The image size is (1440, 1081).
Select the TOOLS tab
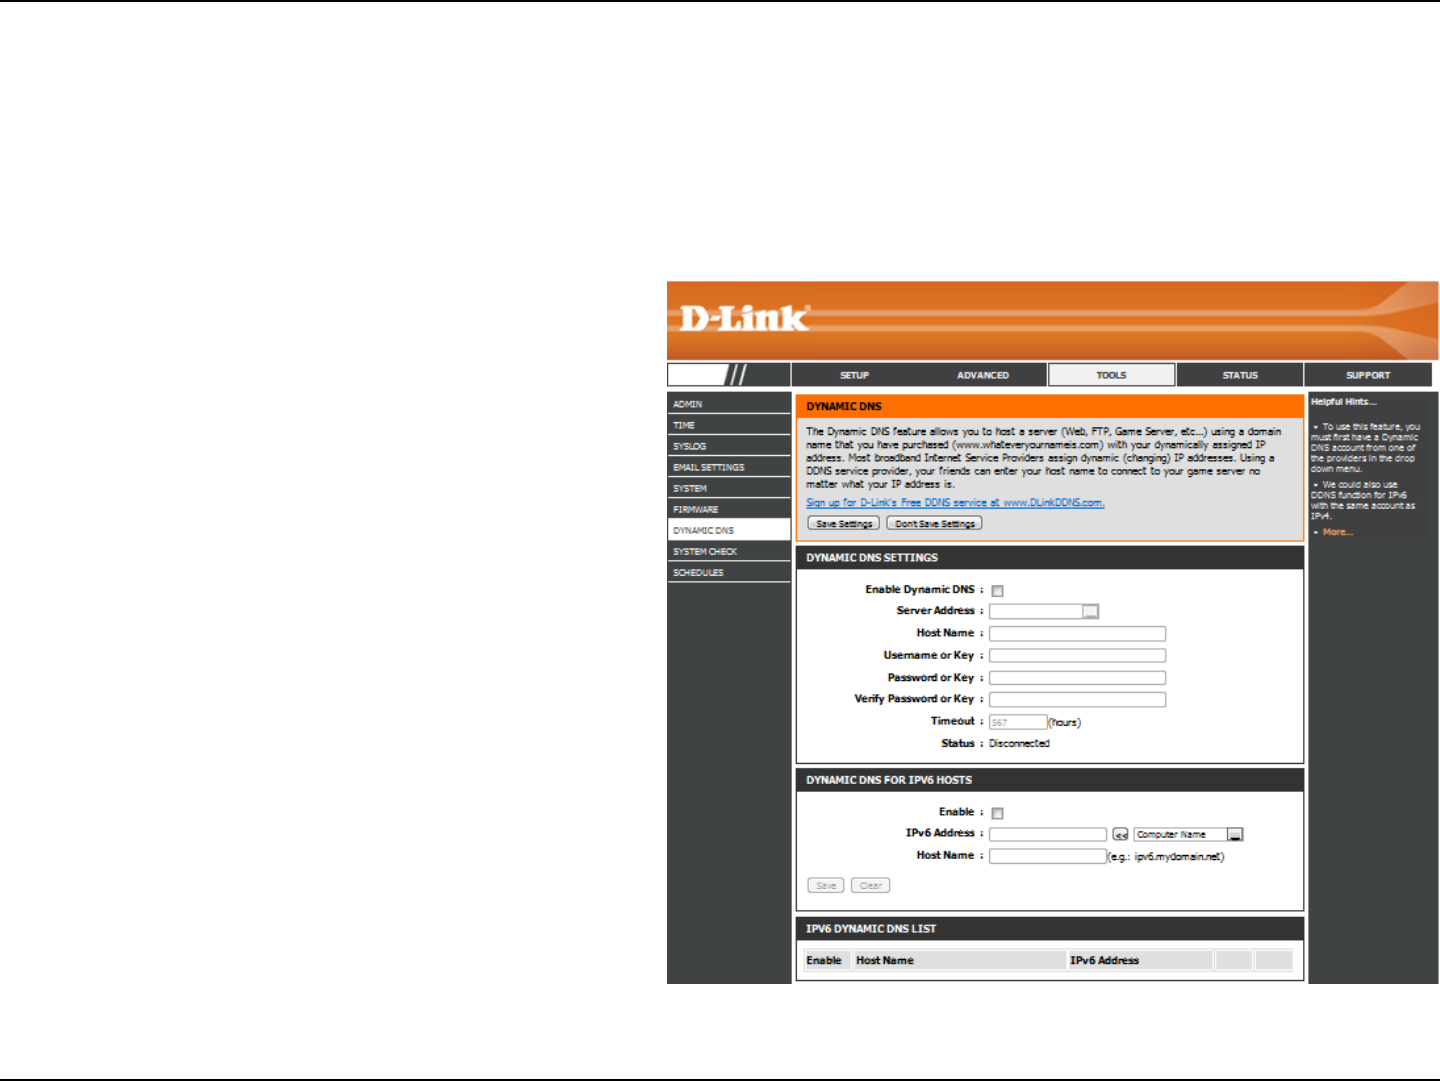(1111, 375)
